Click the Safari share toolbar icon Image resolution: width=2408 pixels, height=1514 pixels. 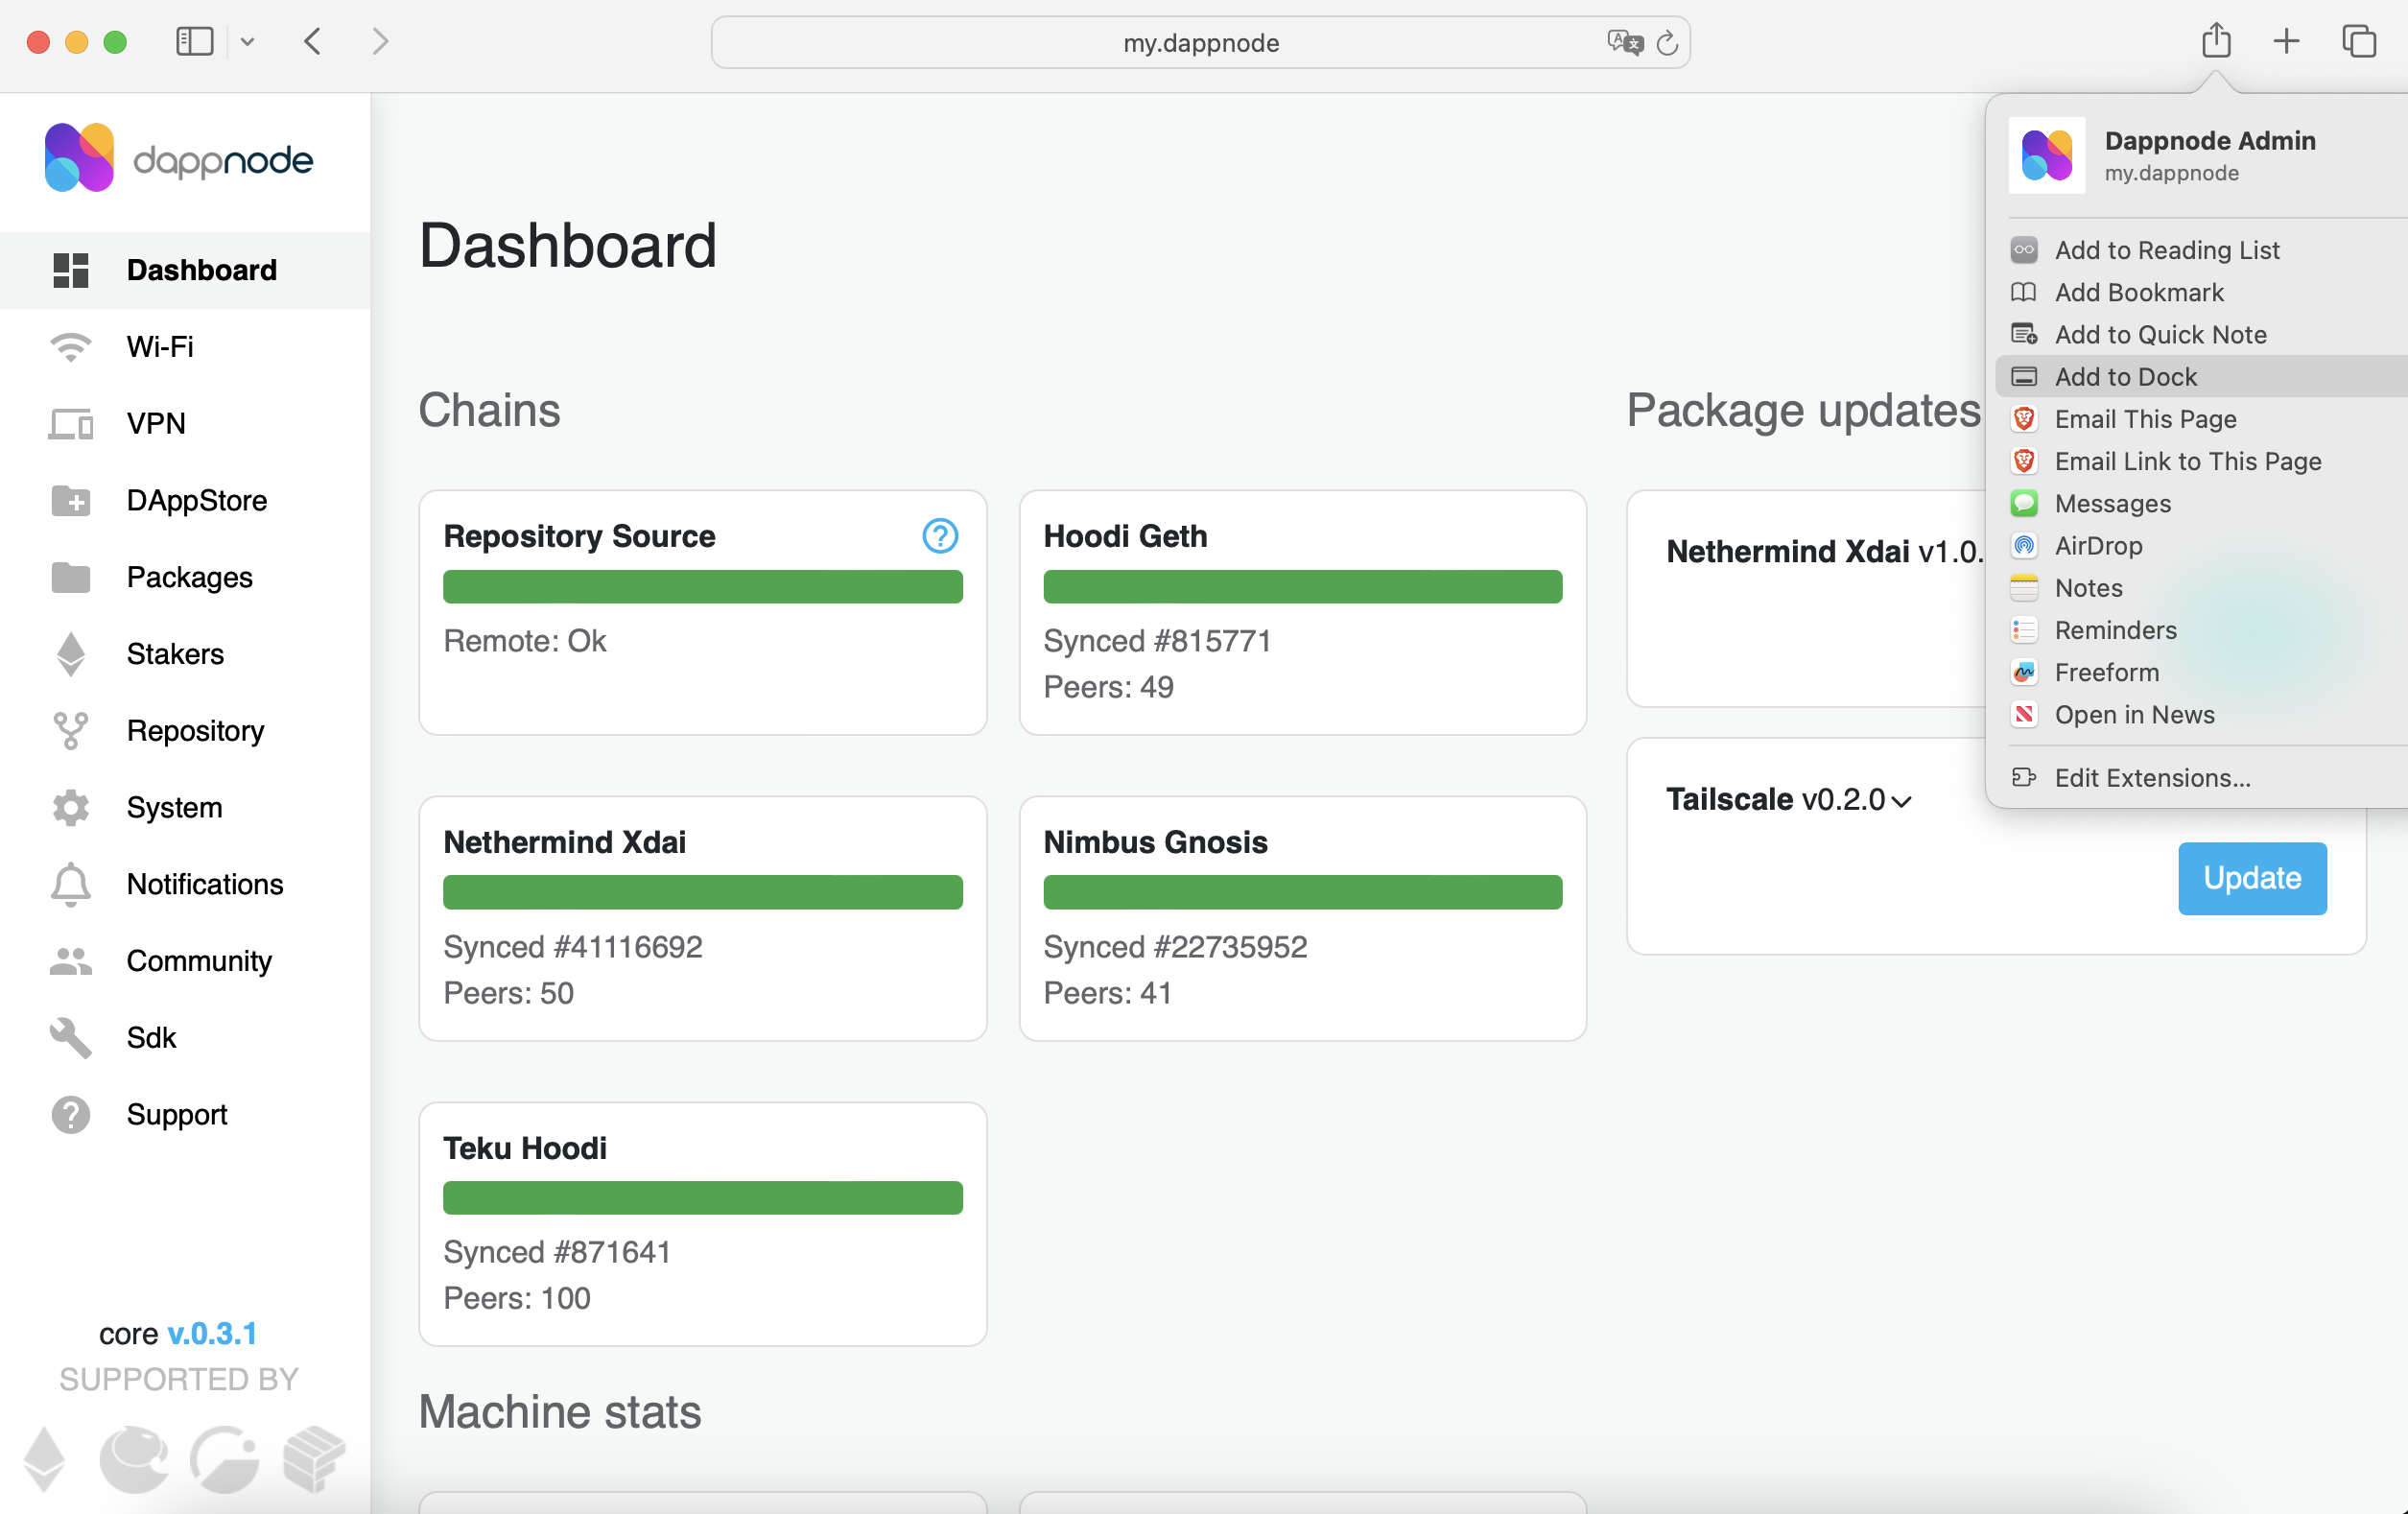(x=2215, y=41)
